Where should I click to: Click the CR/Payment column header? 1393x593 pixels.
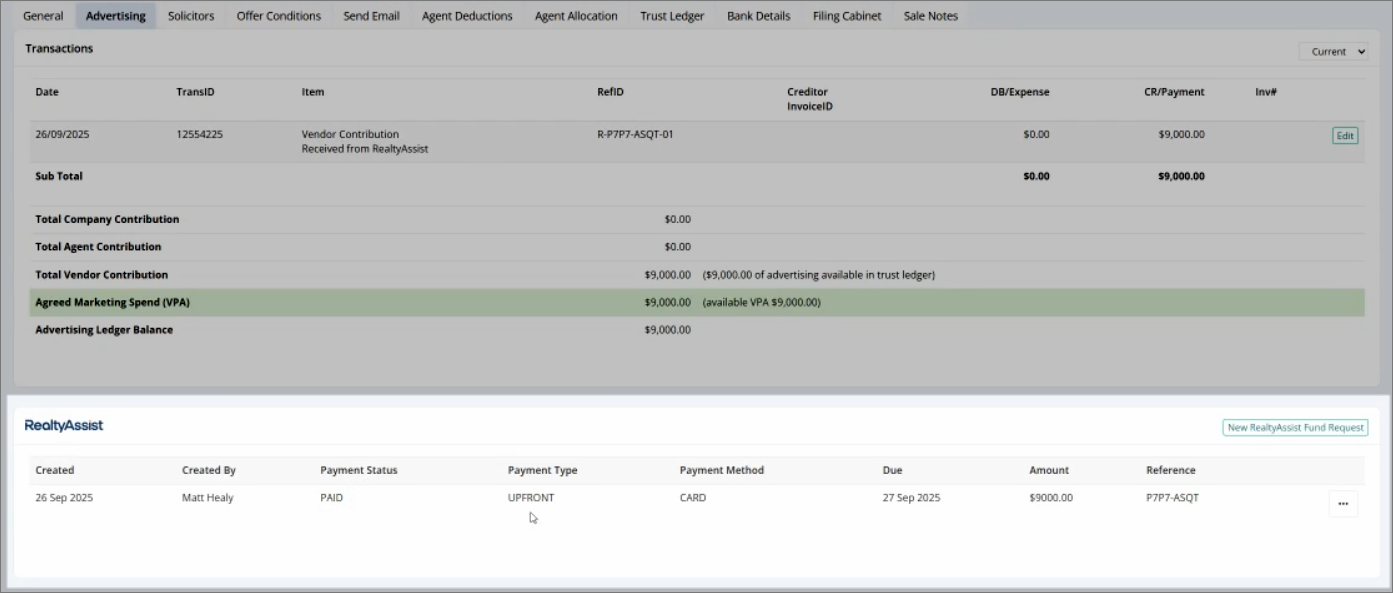[1174, 92]
